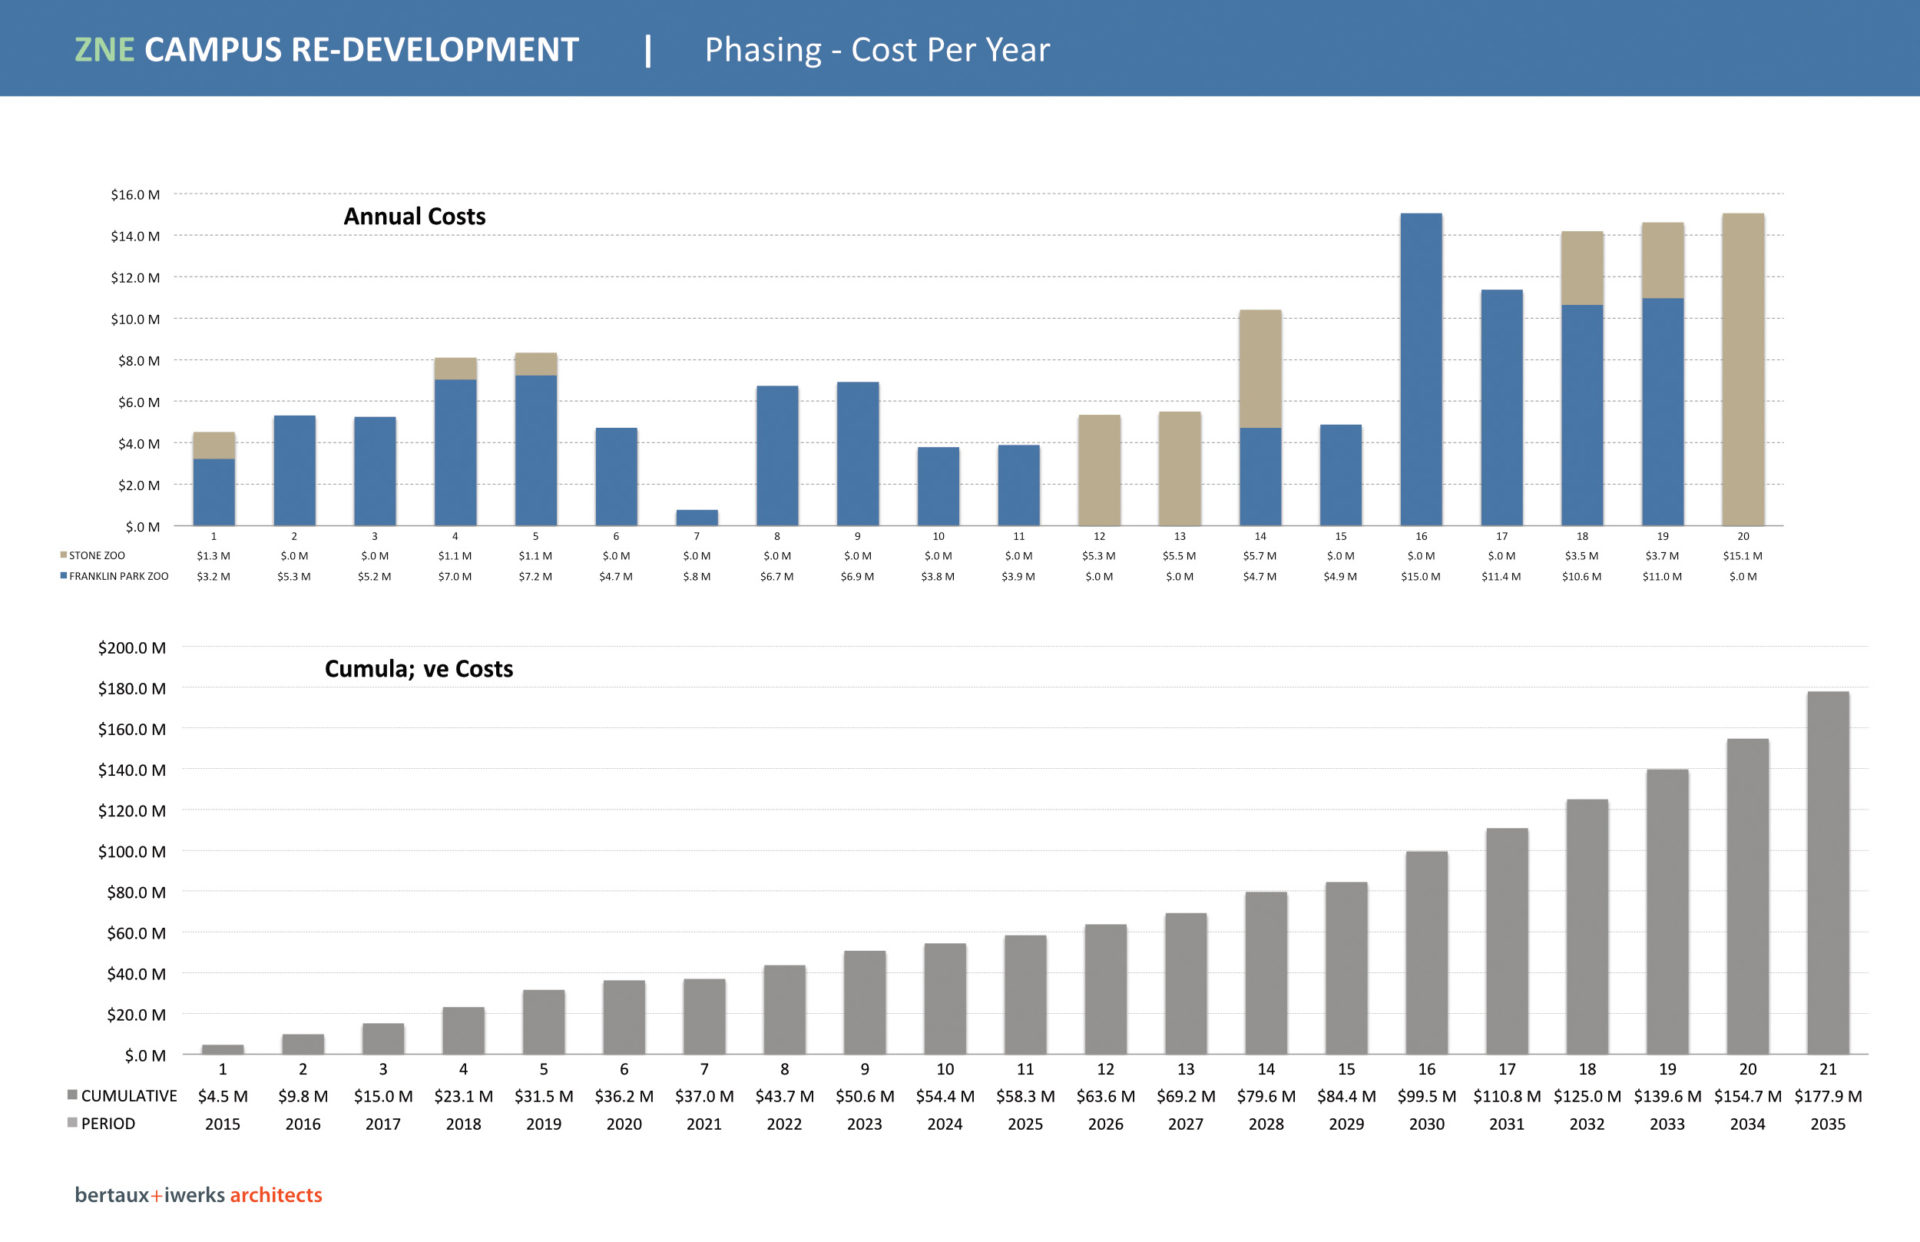Click the Annual Costs chart title
Viewport: 1920px width, 1242px height.
tap(415, 216)
